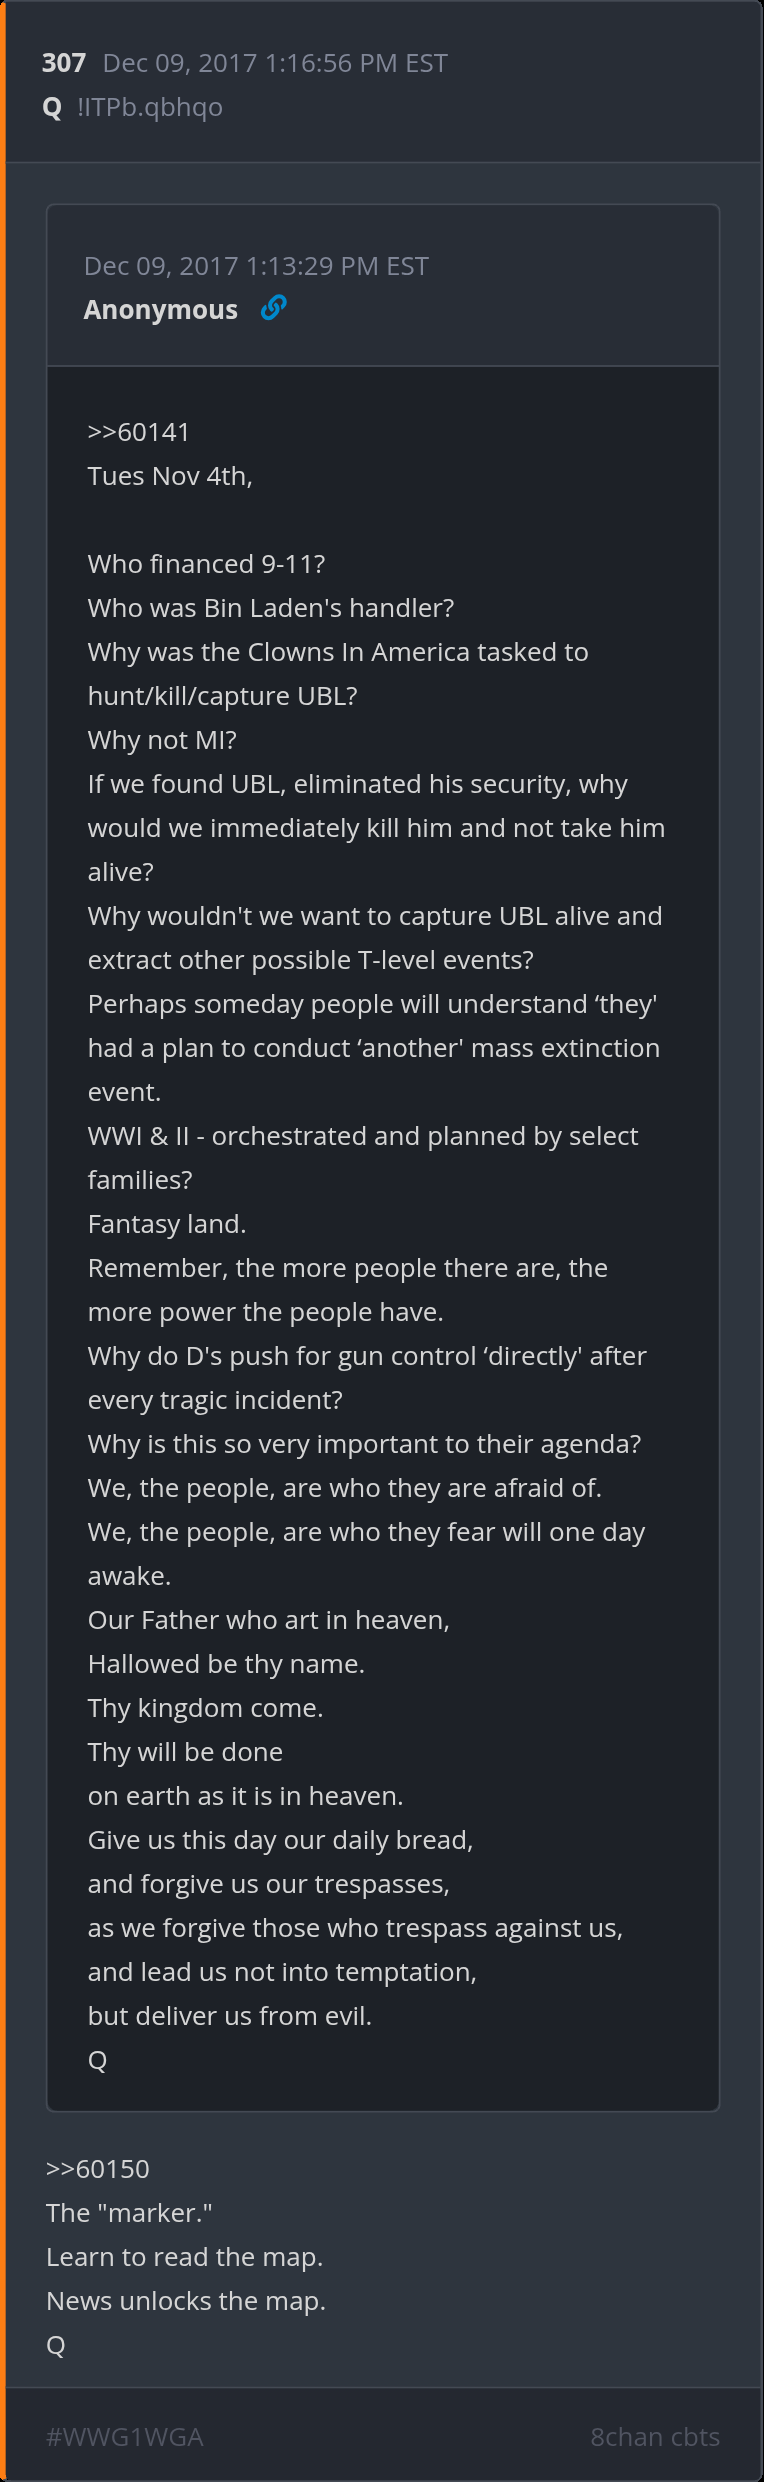
Task: Click the line 'Who financed 9-11?'
Action: point(207,564)
